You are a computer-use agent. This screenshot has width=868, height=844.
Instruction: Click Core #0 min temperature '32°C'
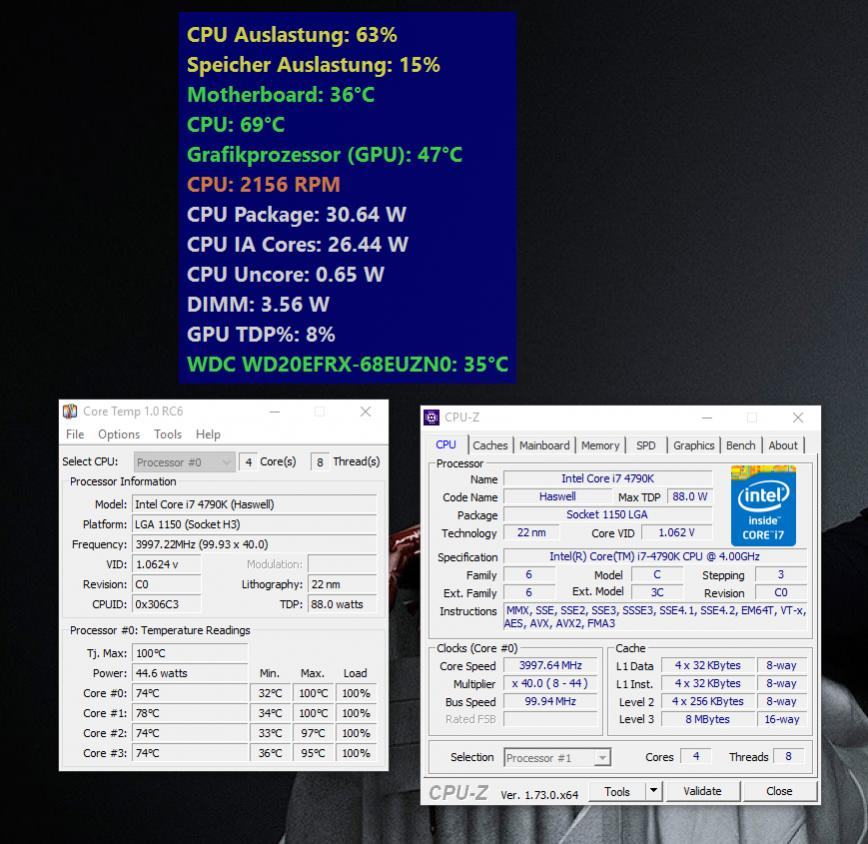[270, 693]
